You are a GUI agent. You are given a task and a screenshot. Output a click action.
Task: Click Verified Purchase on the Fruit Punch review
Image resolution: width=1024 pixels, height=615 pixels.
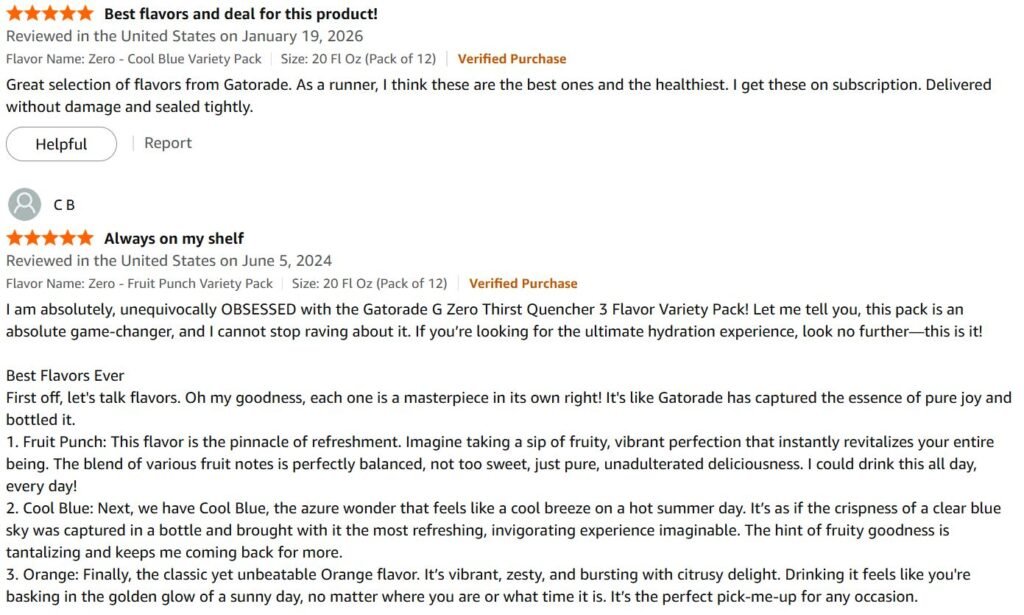pos(523,283)
